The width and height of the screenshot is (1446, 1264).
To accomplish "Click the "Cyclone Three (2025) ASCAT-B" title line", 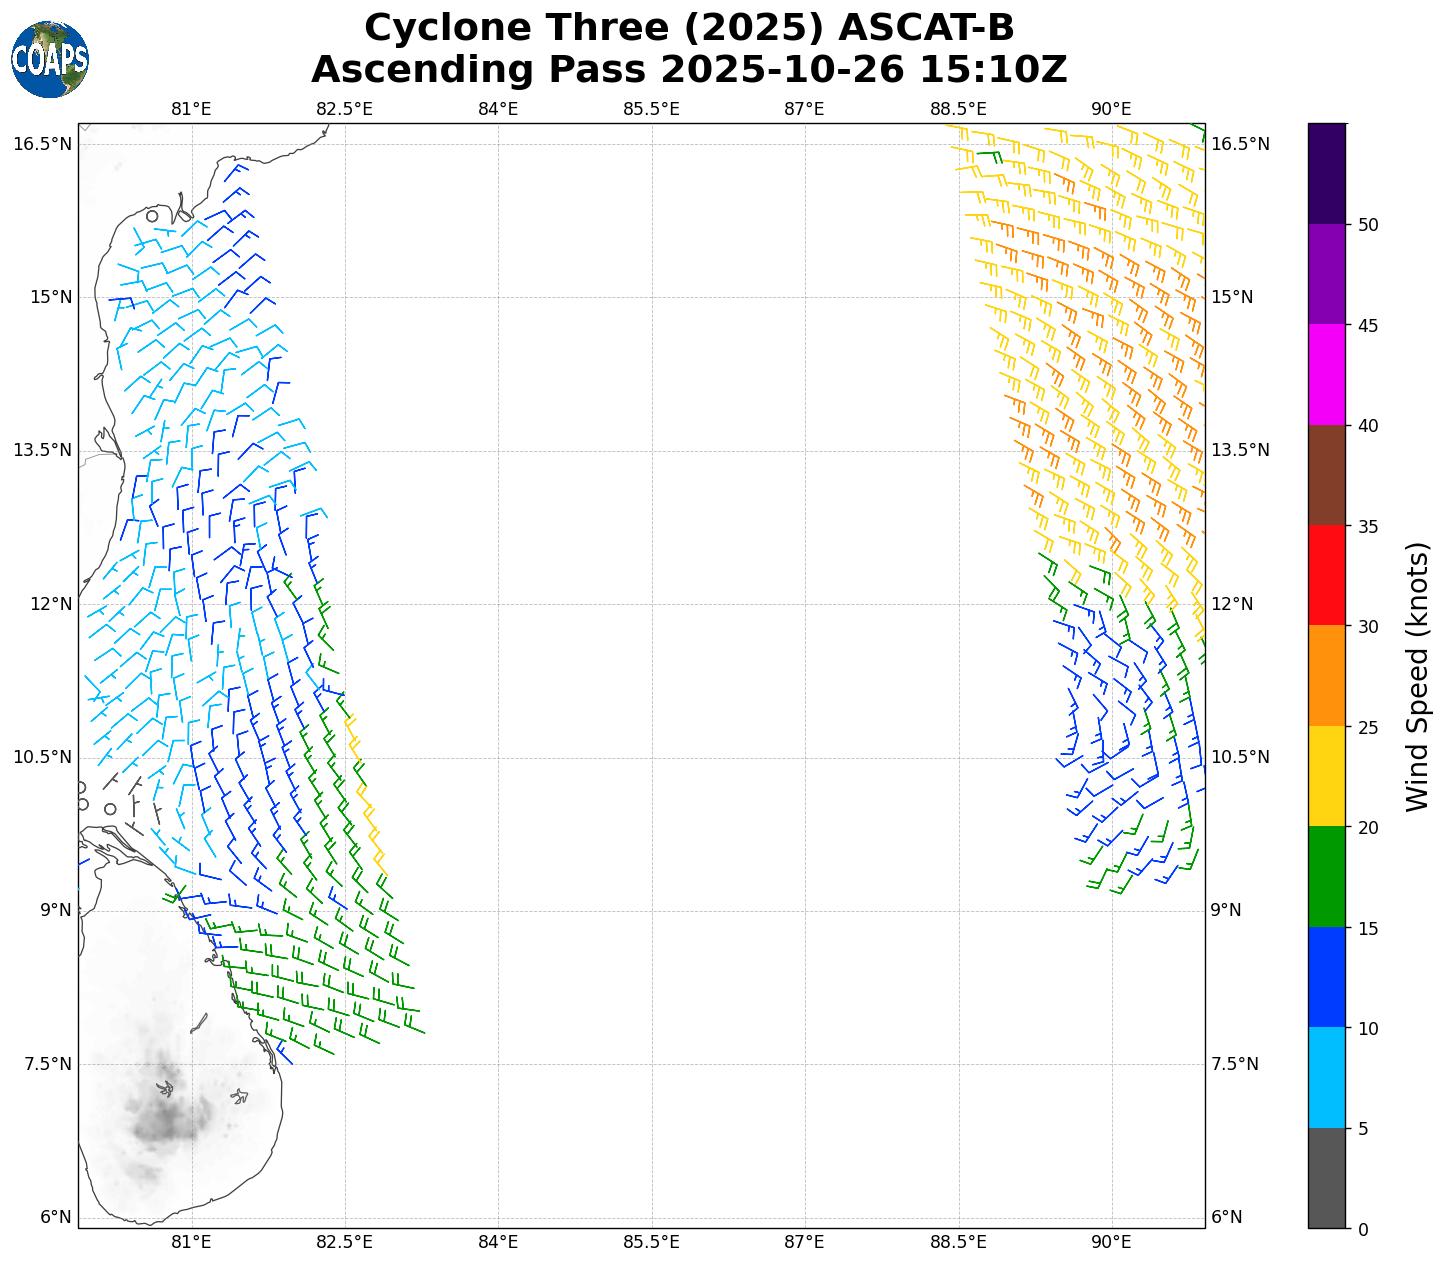I will coord(689,28).
